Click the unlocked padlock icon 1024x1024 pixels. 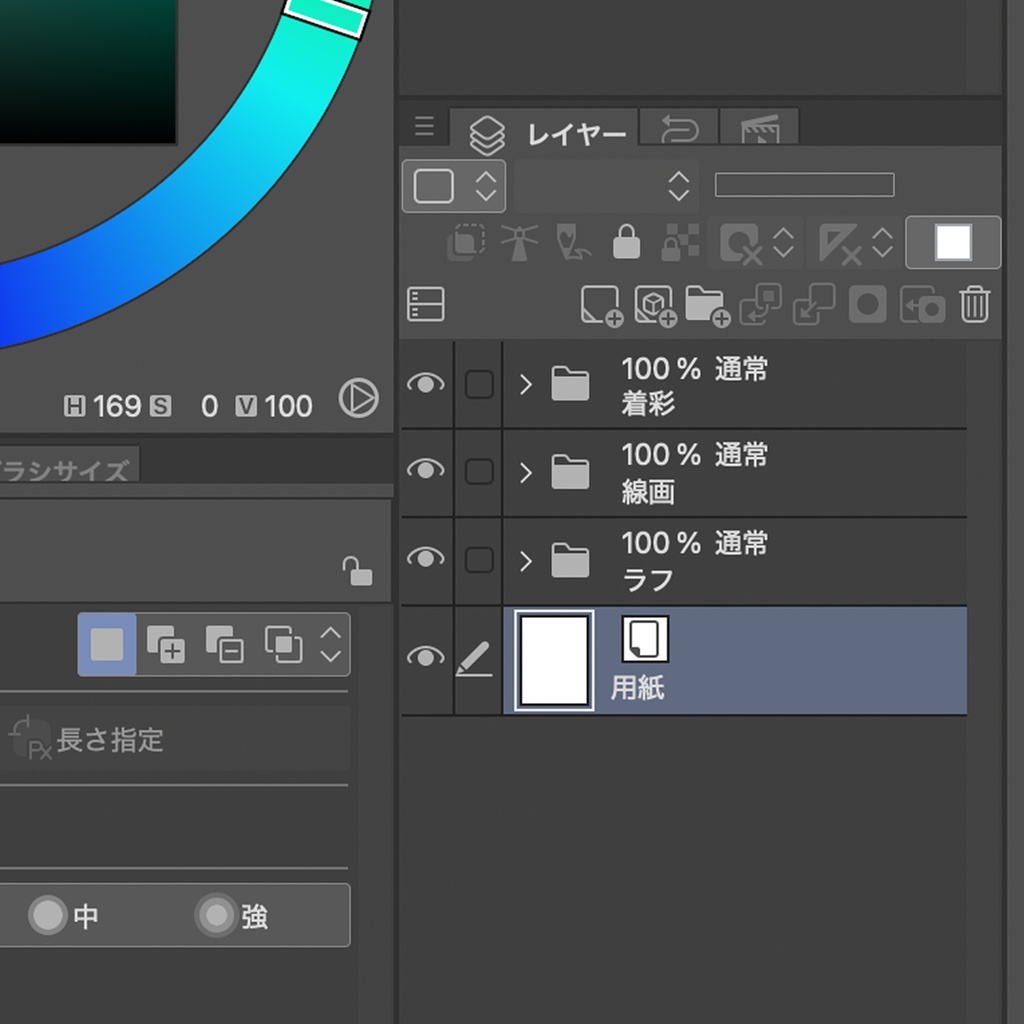point(357,571)
